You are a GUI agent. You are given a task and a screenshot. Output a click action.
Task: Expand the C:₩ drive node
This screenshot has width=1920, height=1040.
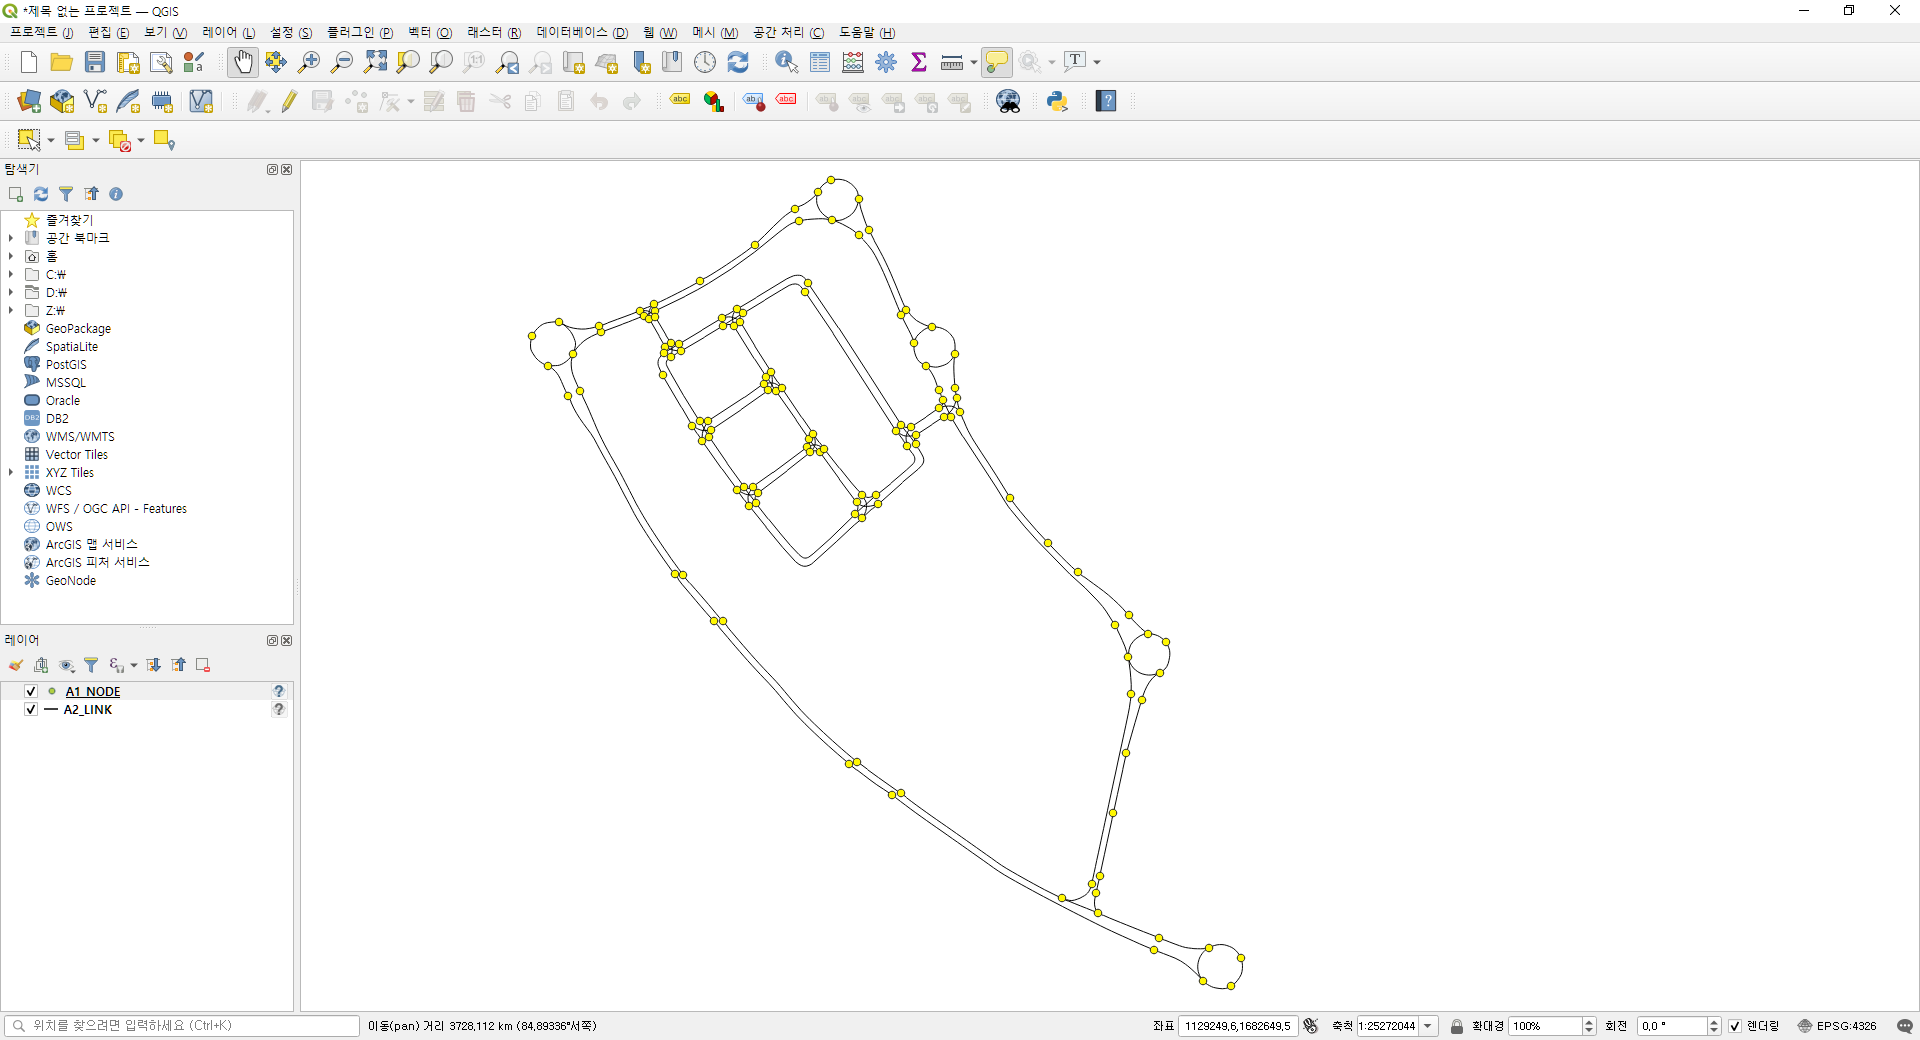[11, 274]
